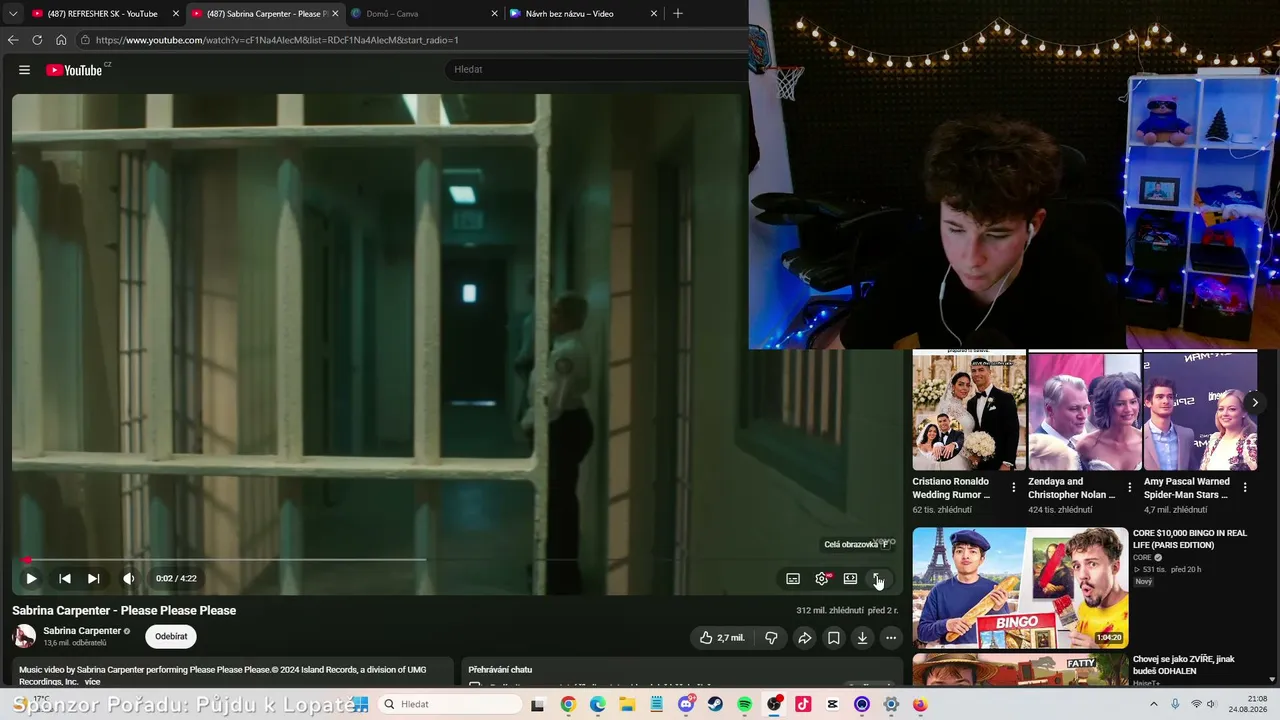Open Firefox from the taskbar

921,704
